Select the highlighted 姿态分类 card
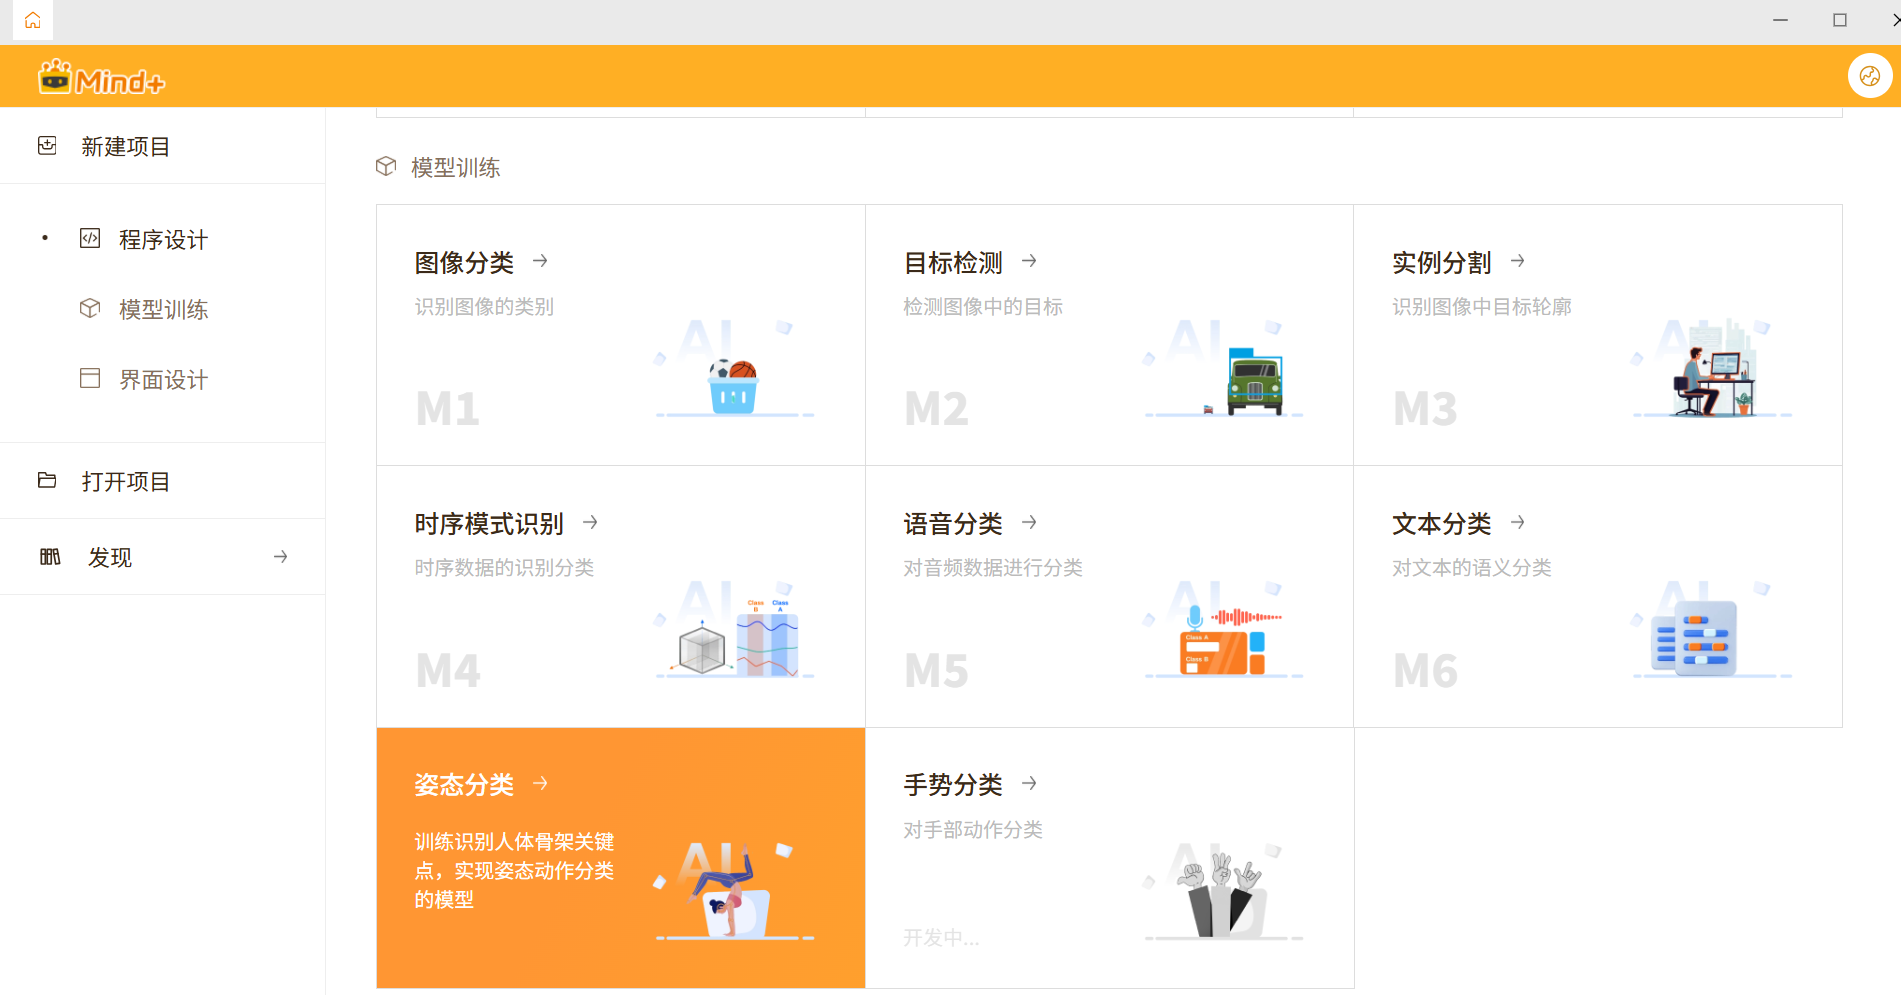The height and width of the screenshot is (995, 1901). coord(620,857)
